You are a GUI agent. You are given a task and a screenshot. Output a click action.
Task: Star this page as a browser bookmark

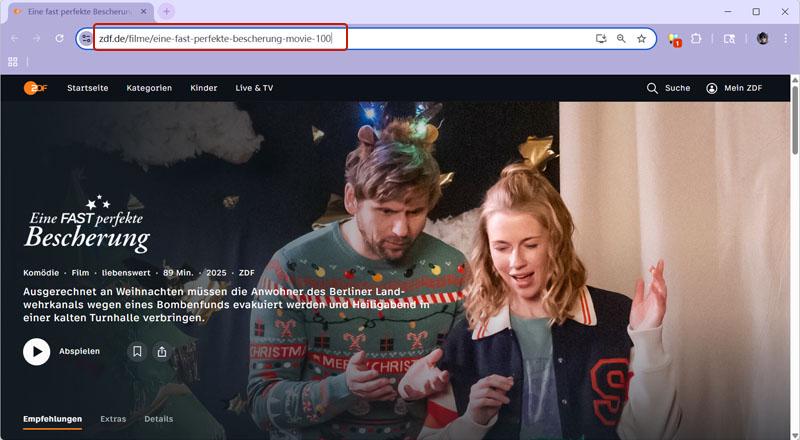[x=641, y=39]
